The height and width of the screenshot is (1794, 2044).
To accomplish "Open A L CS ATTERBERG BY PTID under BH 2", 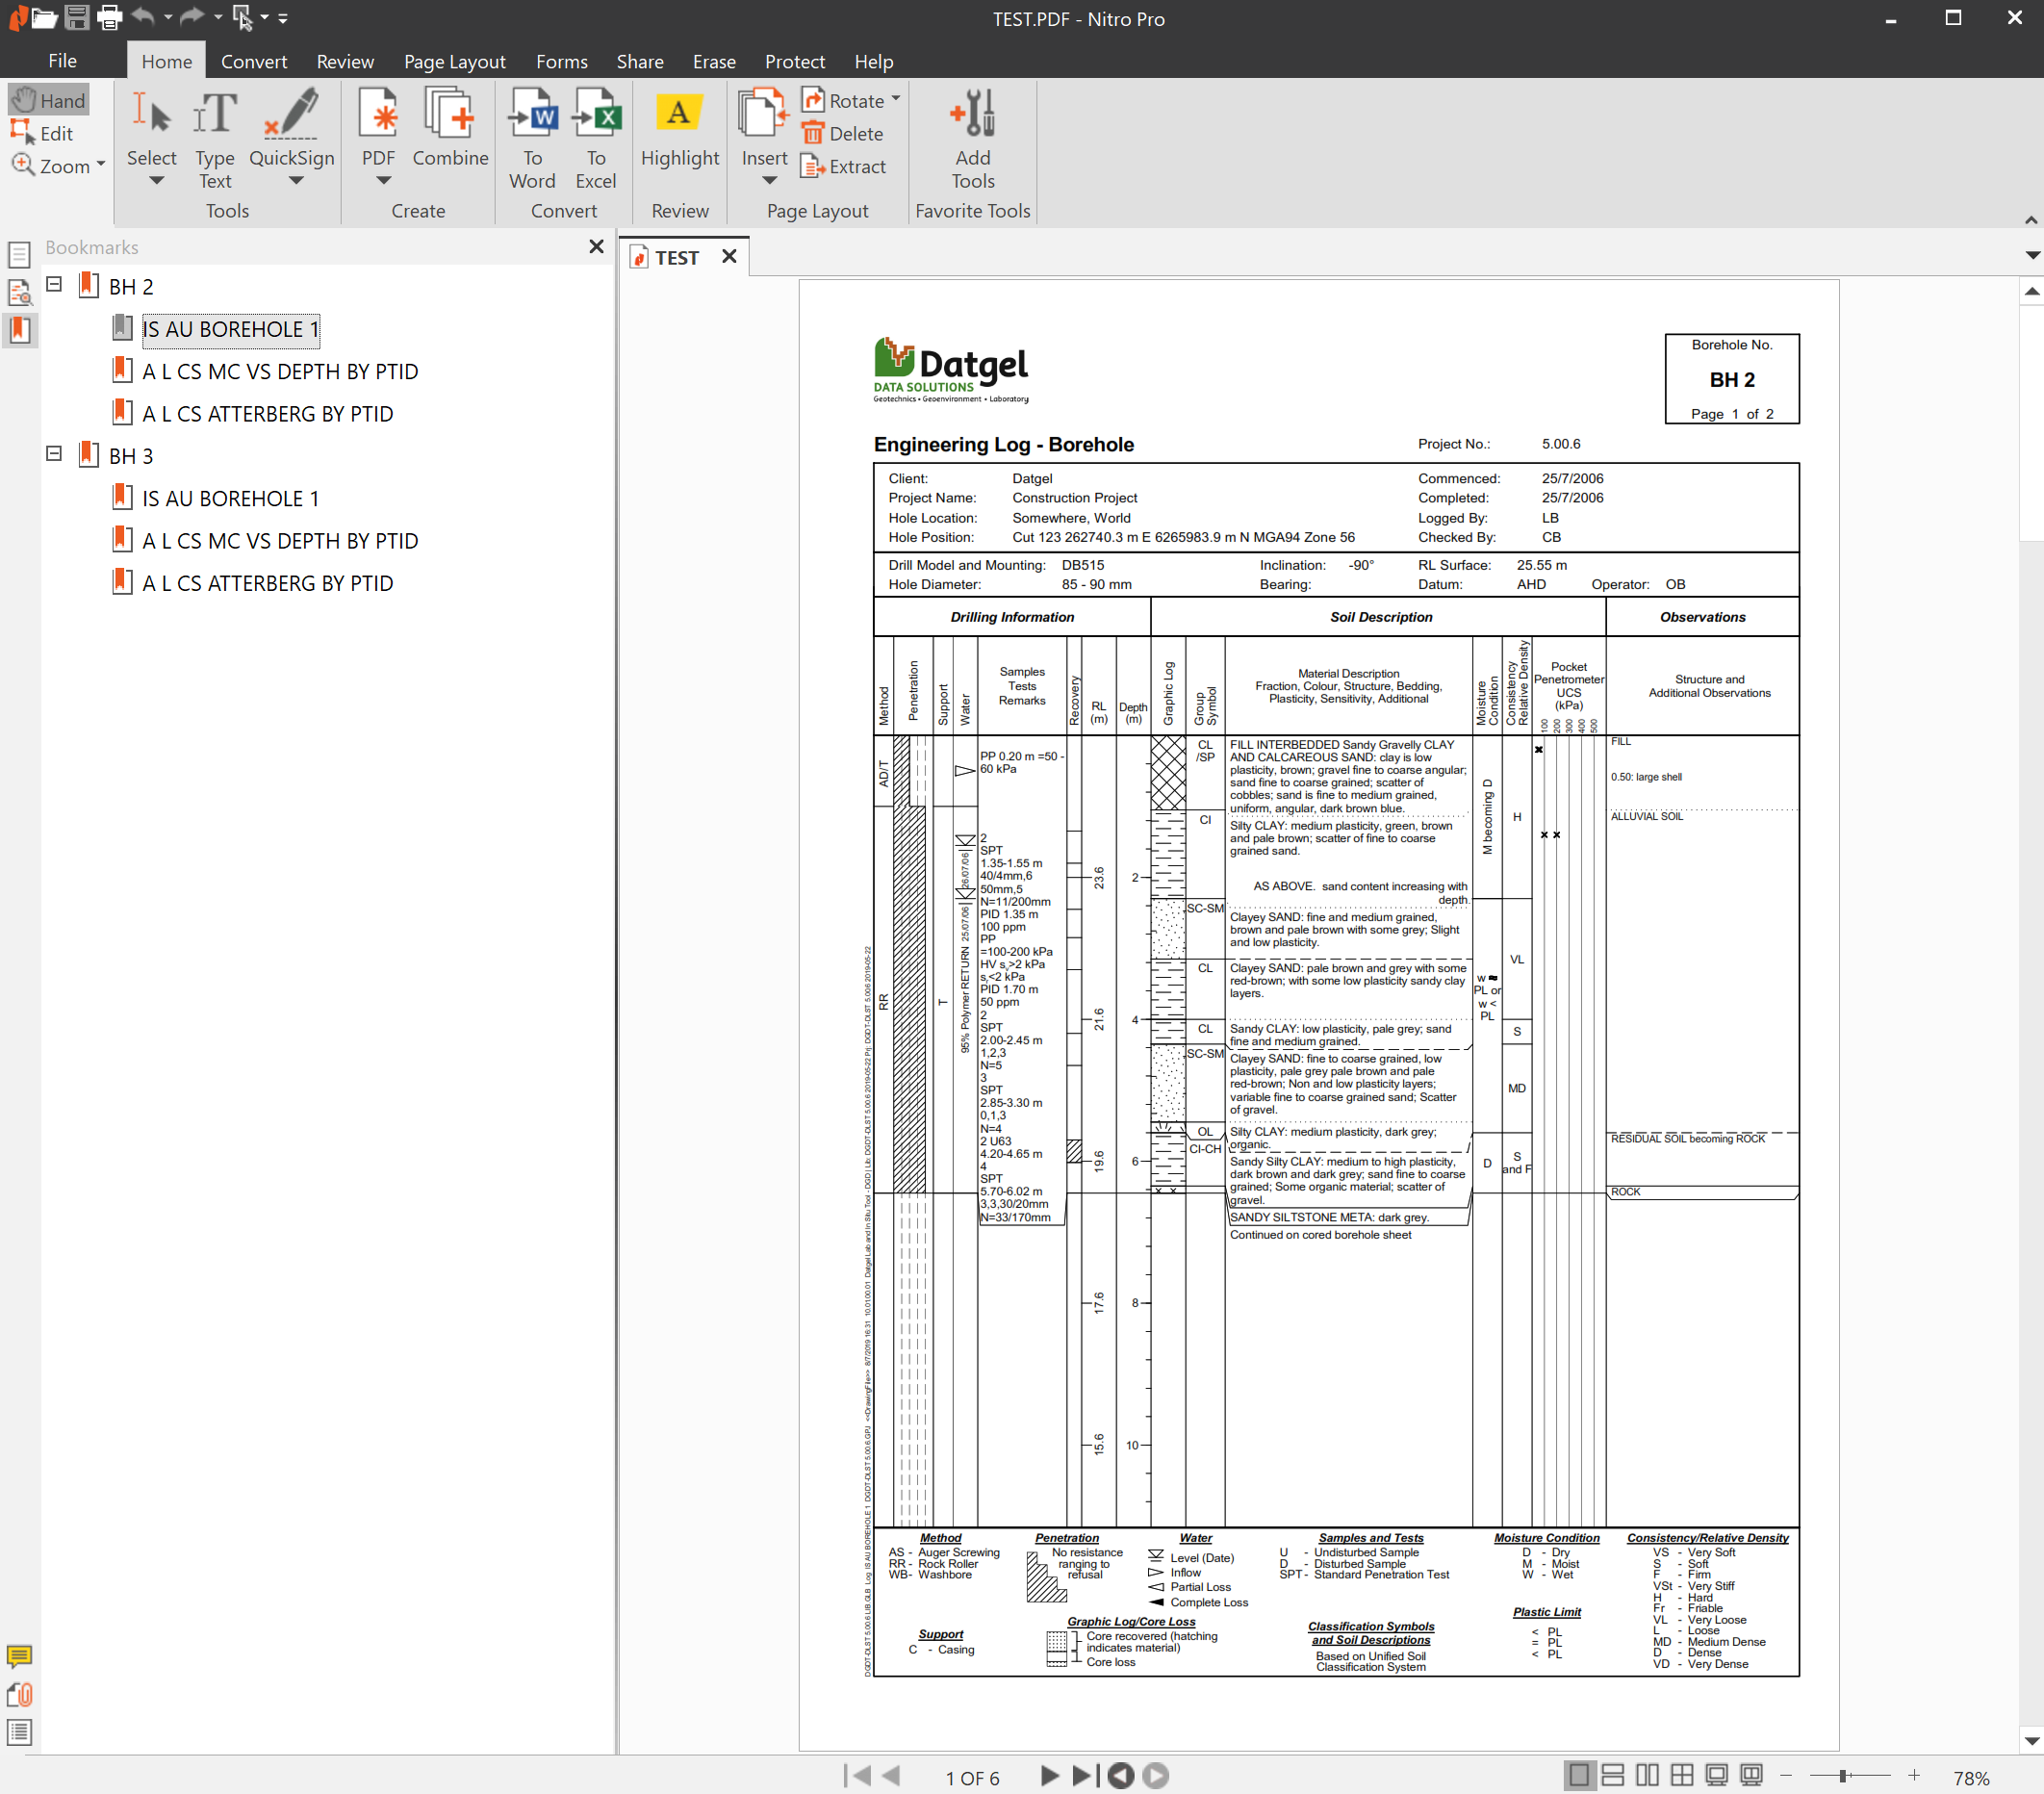I will point(267,414).
